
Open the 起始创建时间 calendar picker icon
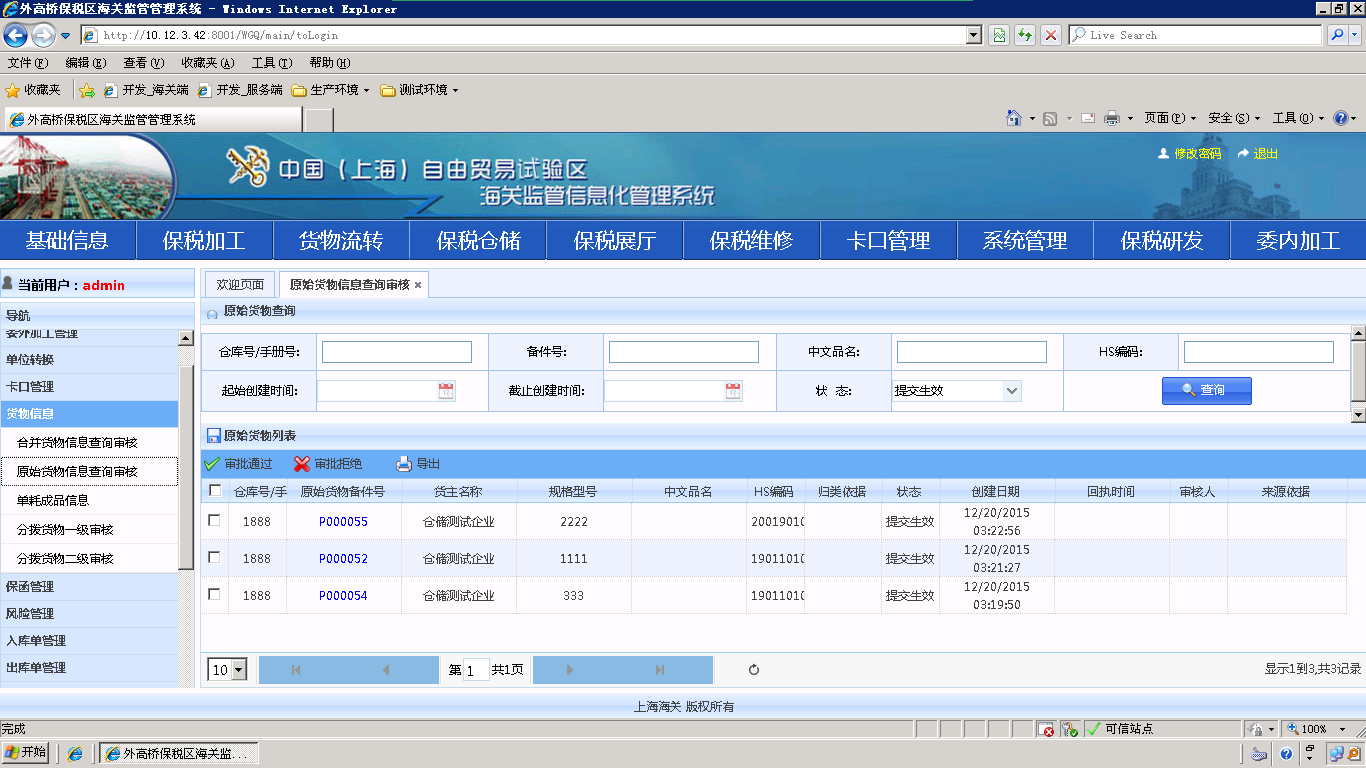pos(446,391)
